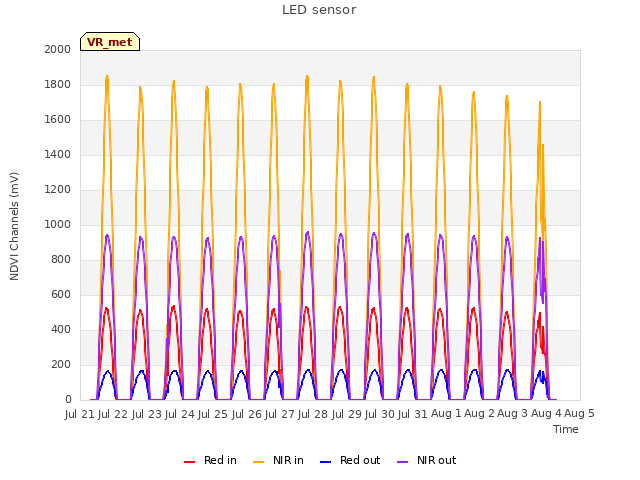Click the Time axis label

coord(566,429)
